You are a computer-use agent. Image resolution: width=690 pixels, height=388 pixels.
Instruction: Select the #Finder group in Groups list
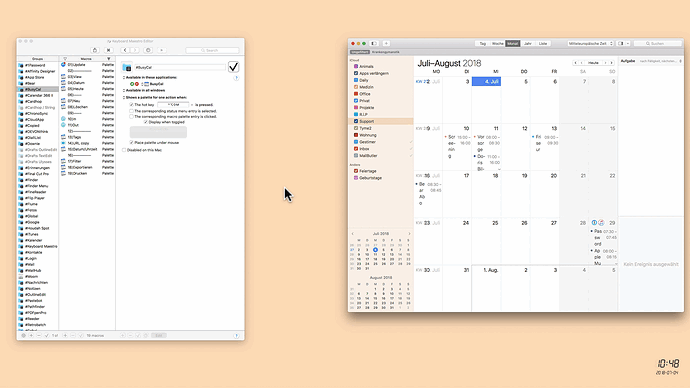coord(37,180)
